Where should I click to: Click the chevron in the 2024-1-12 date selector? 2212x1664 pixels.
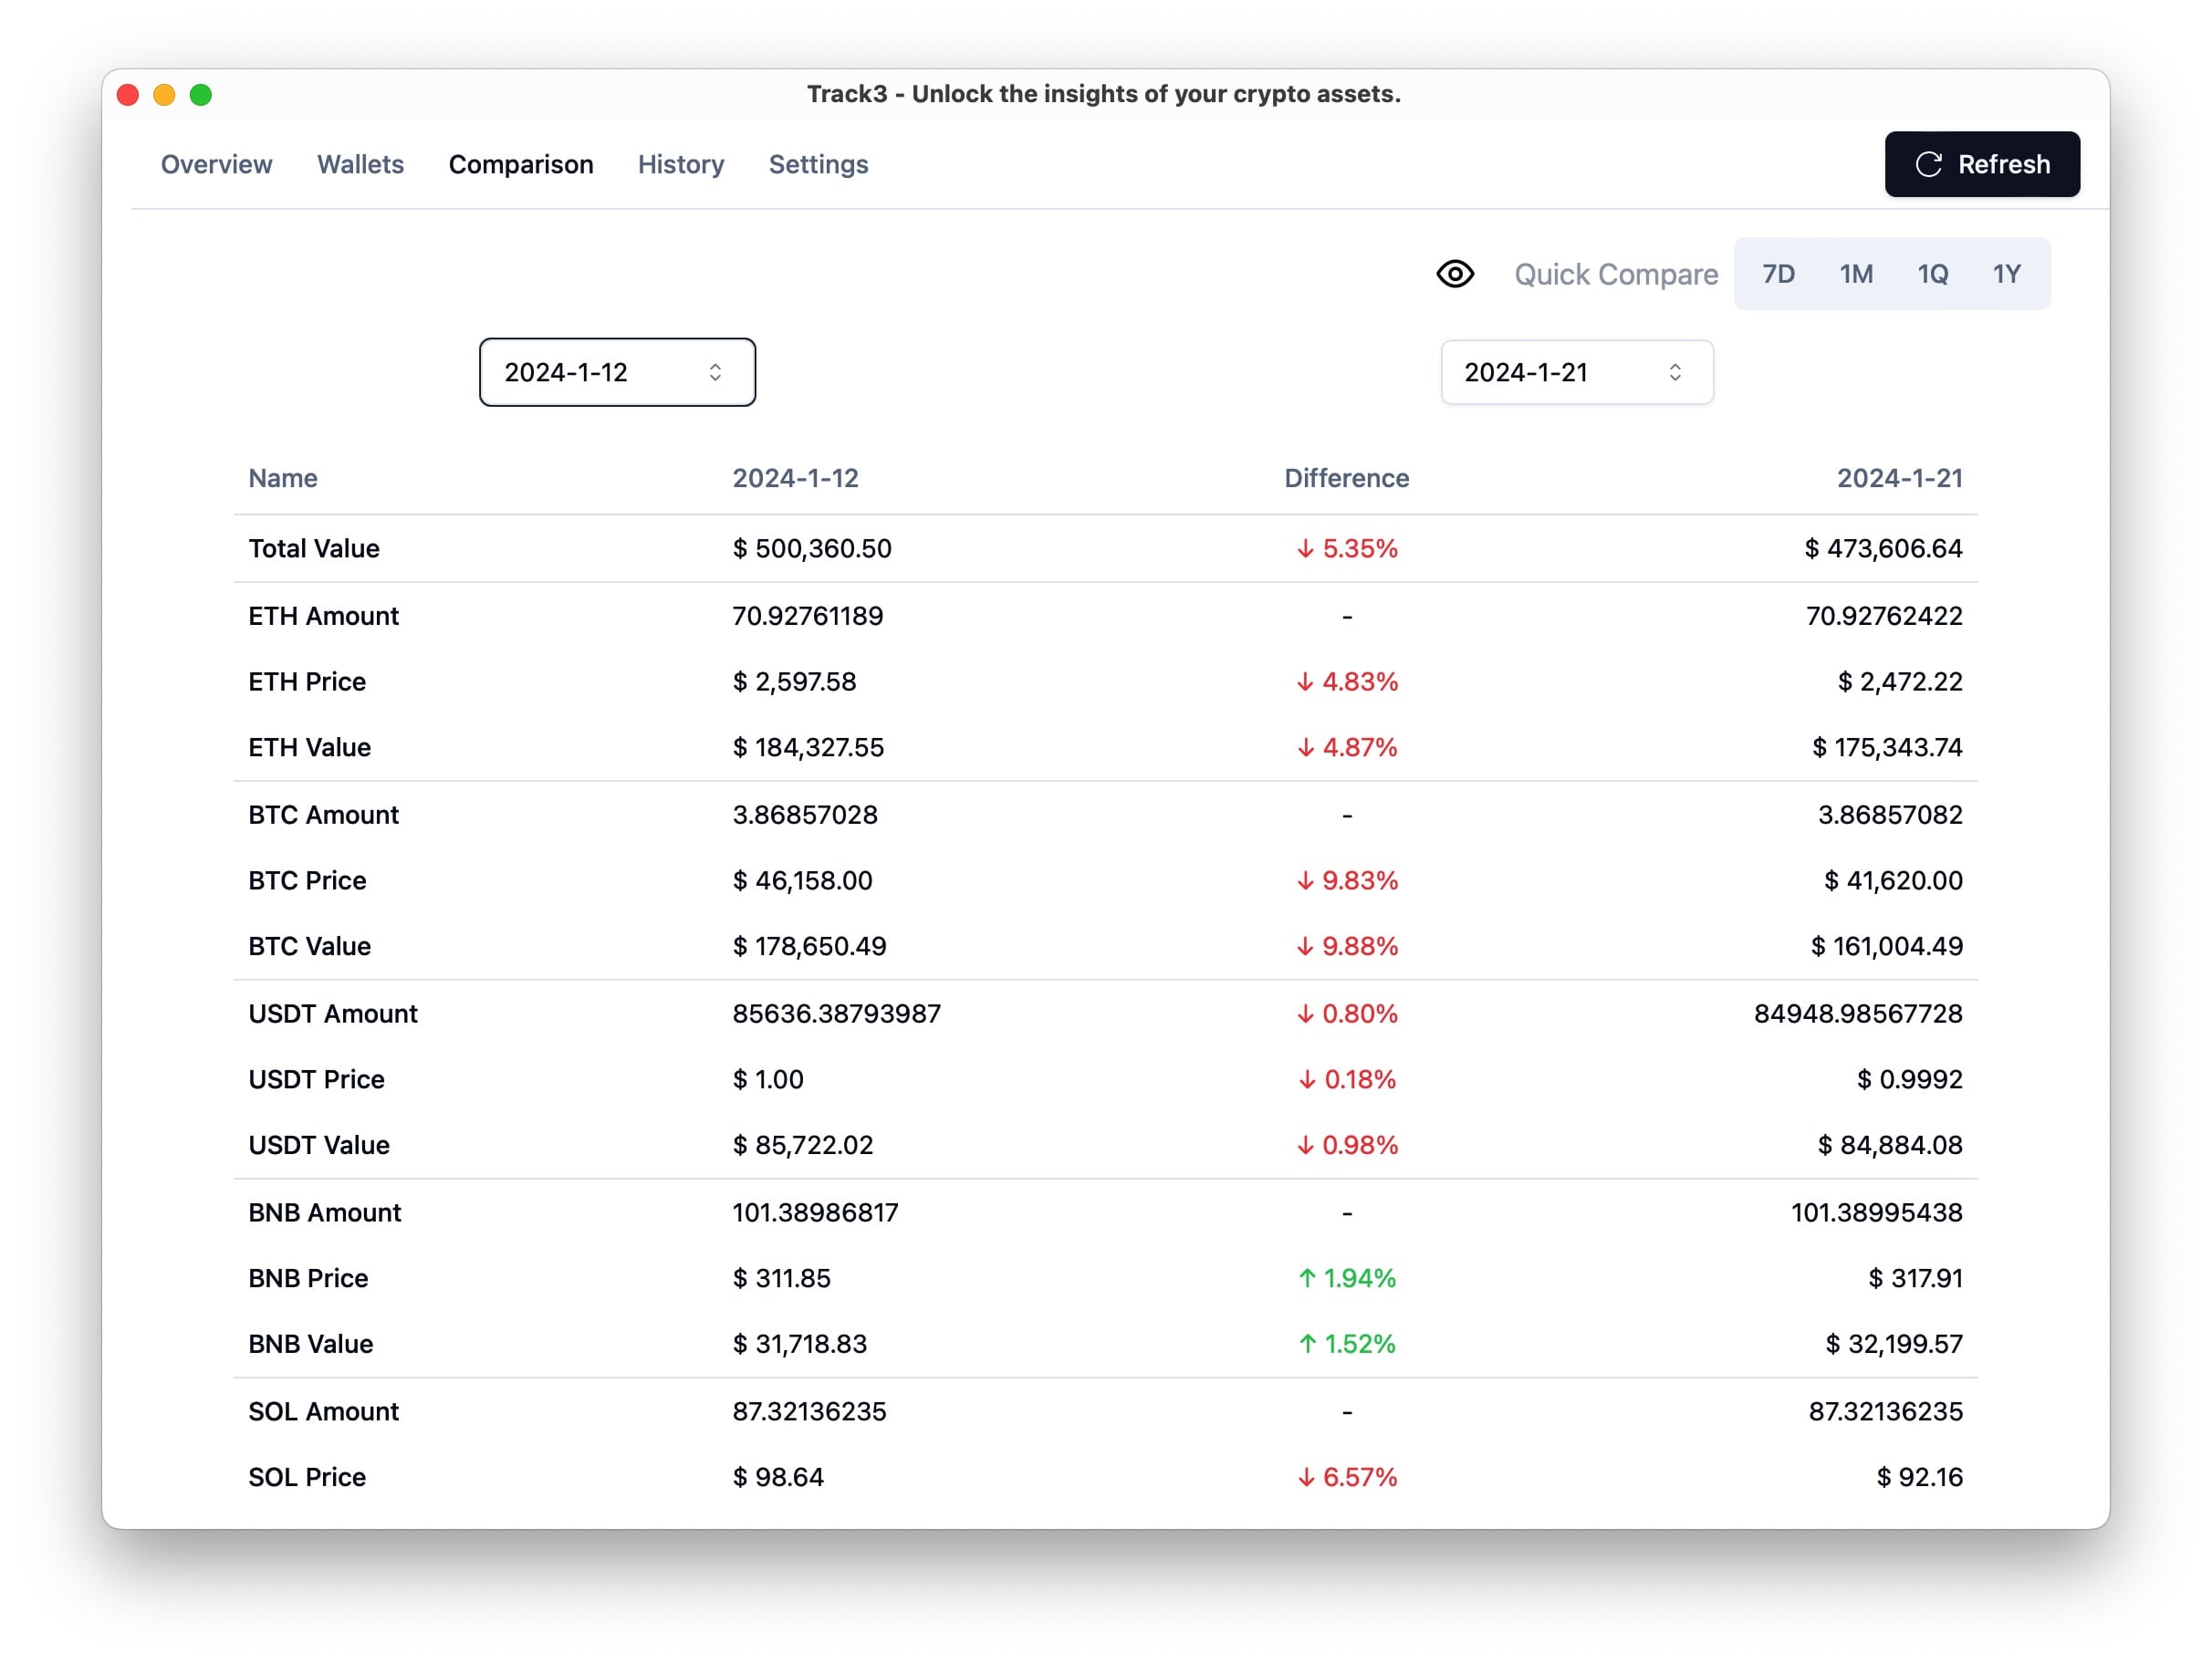coord(715,373)
